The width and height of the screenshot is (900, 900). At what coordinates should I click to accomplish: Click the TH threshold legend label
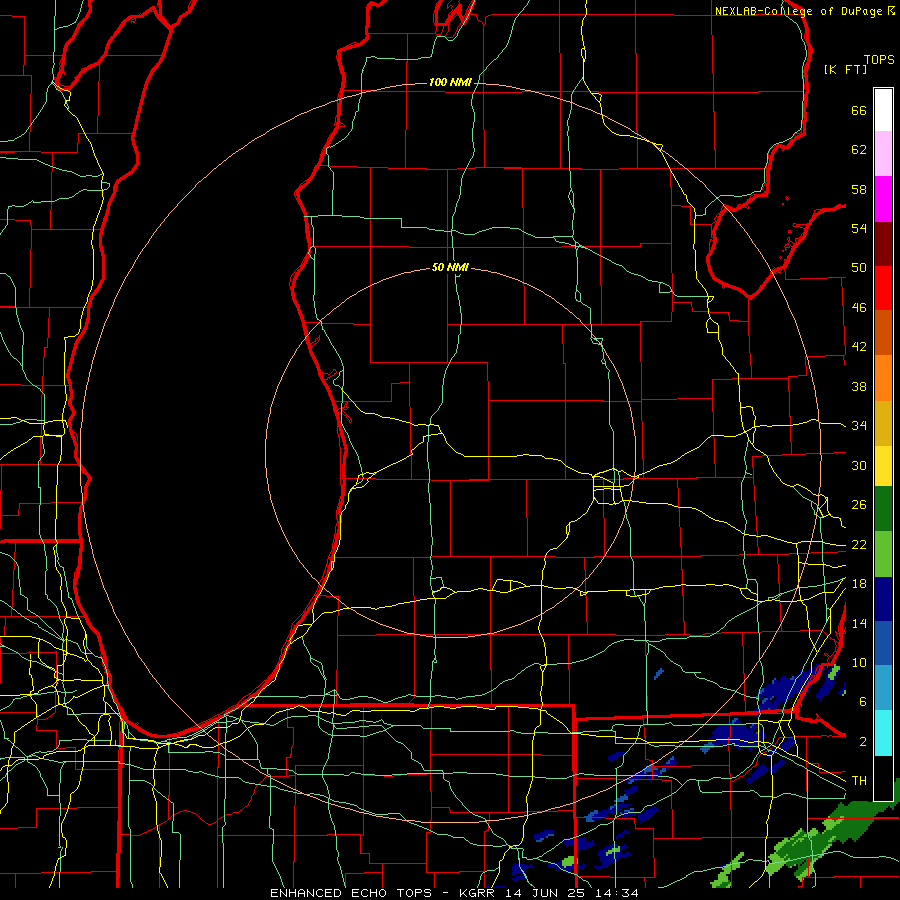[859, 781]
